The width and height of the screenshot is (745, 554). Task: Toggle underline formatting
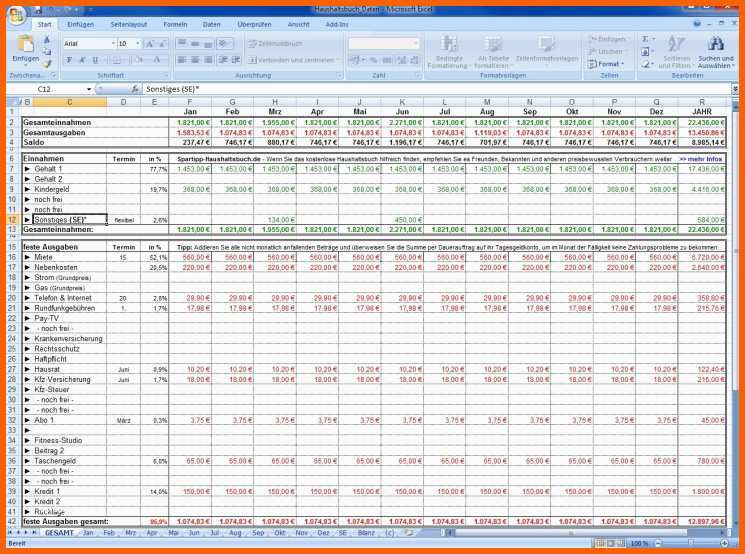point(95,60)
